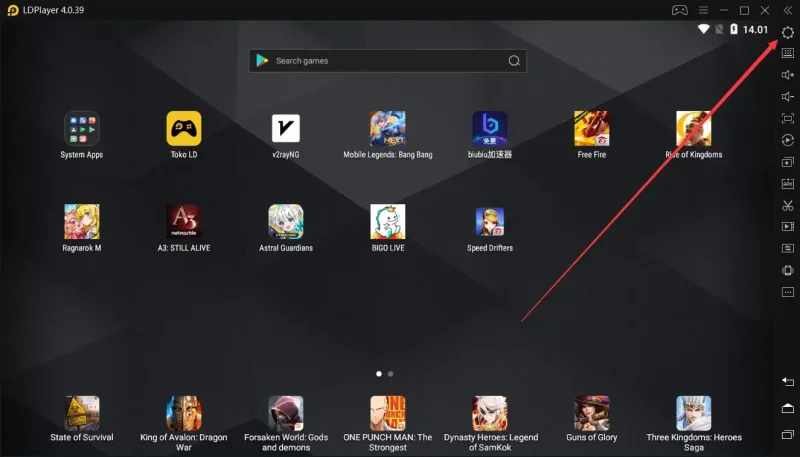Rotate screen using sidebar phone icon
Screen dimensions: 800x457
click(788, 270)
